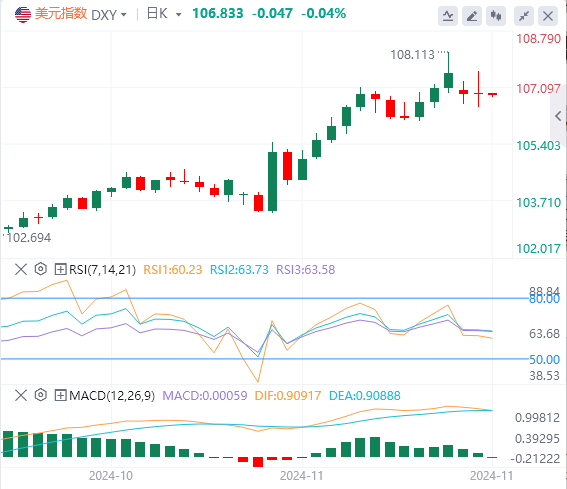
Task: Click the 102.694 low price label
Action: click(29, 238)
